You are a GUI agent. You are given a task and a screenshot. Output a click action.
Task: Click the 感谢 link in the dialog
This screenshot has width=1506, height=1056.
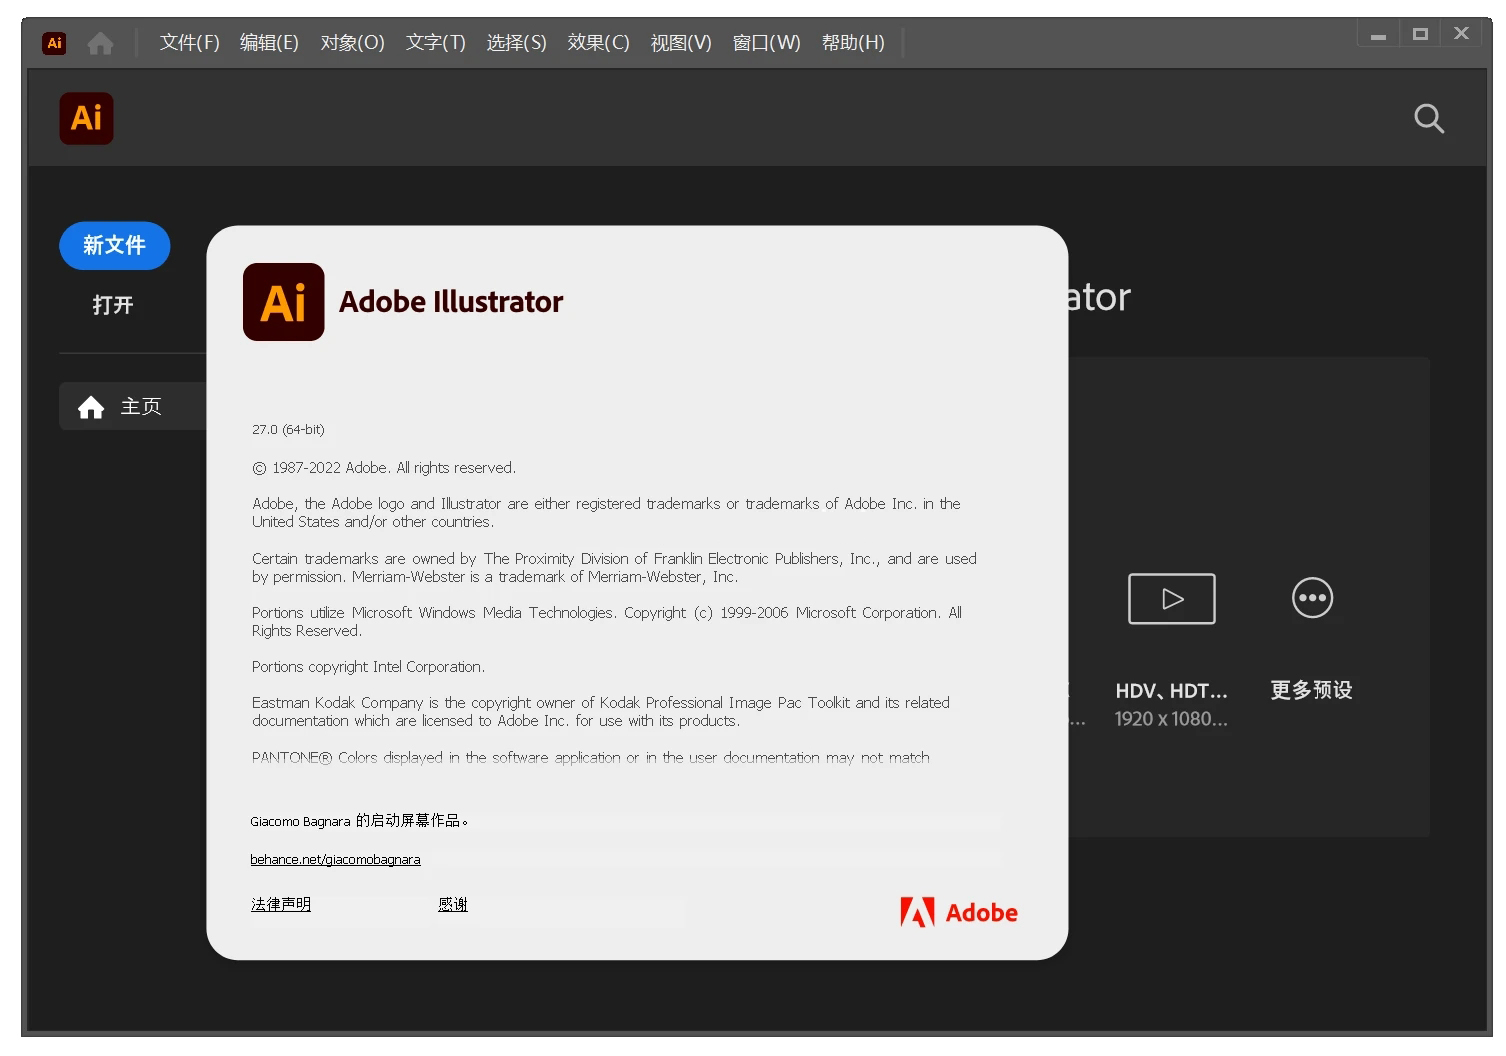(x=452, y=903)
